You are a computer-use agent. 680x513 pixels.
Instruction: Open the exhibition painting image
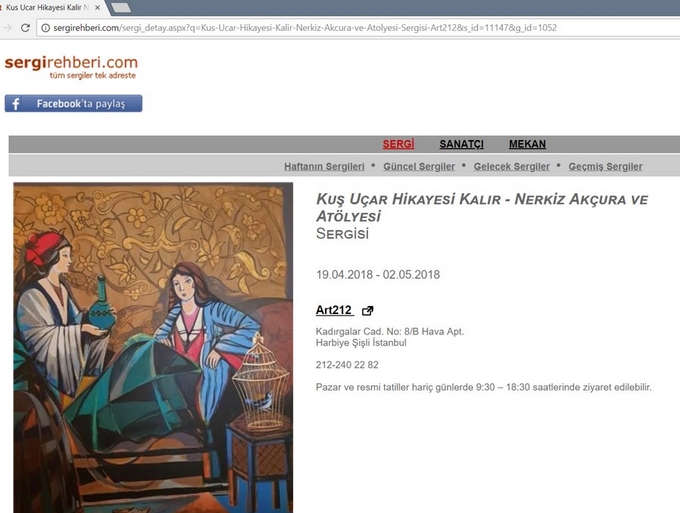click(153, 347)
